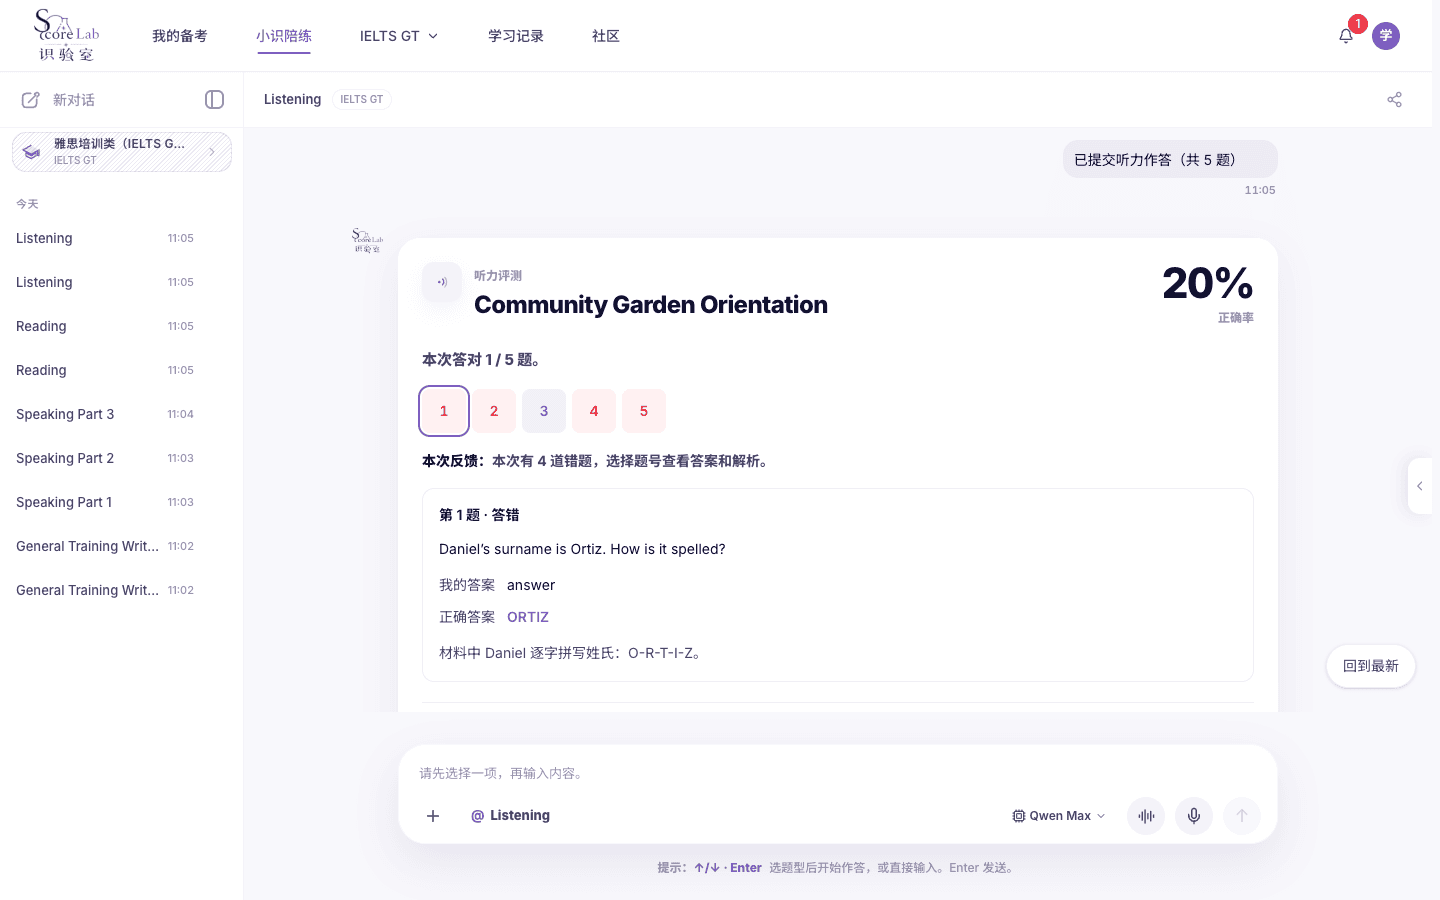Image resolution: width=1440 pixels, height=900 pixels.
Task: Click the Community Garden Orientation title
Action: pos(651,305)
